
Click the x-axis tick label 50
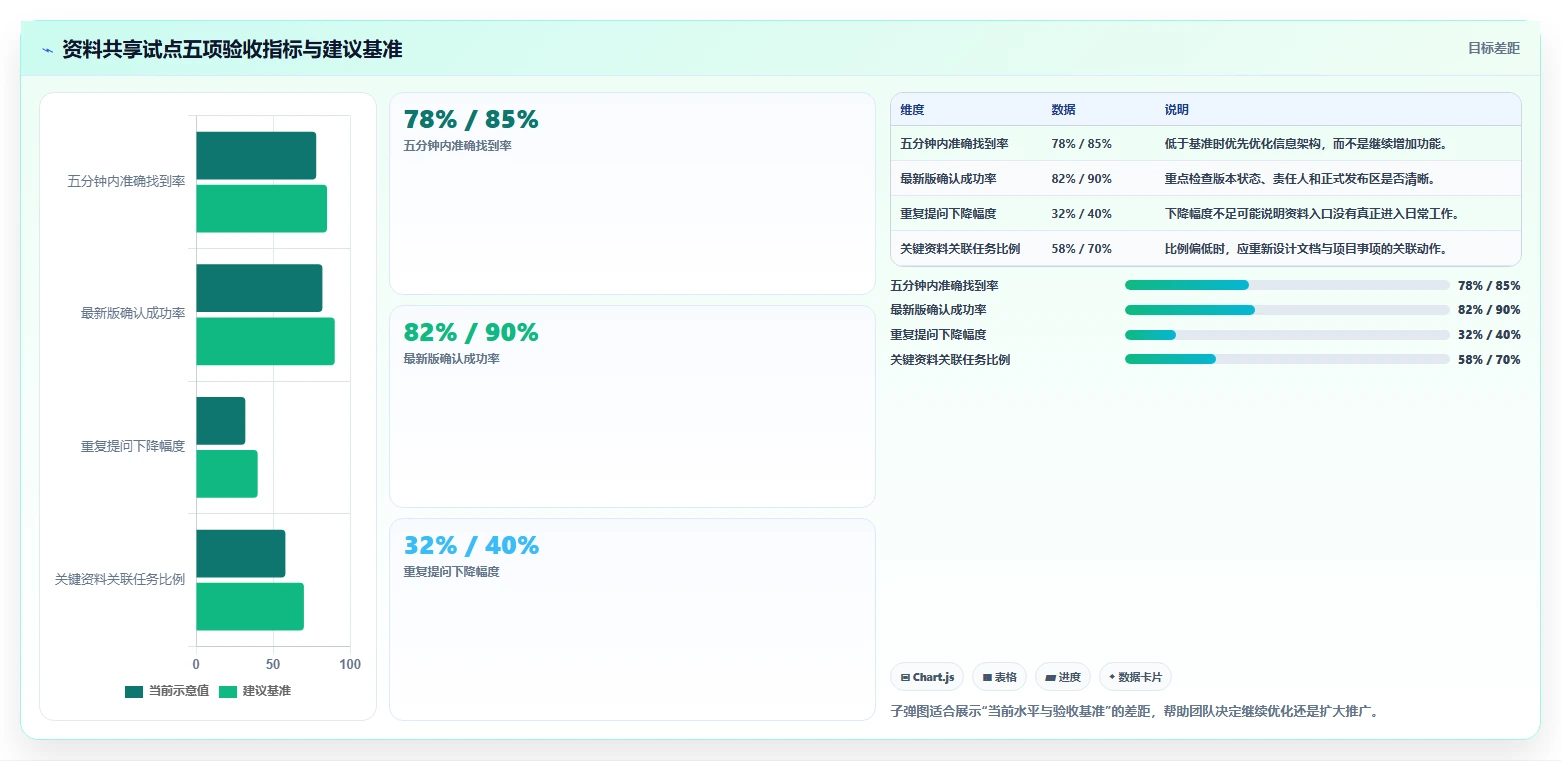(x=273, y=664)
